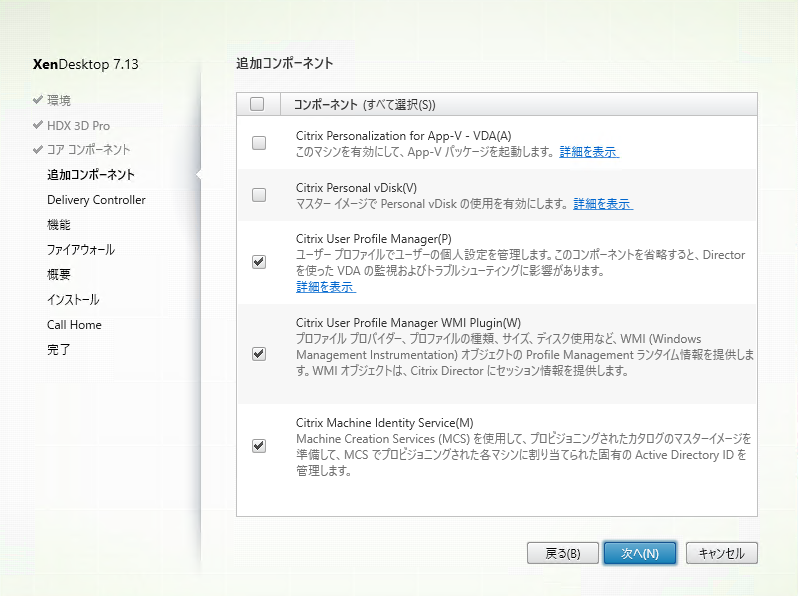Check the select-all components checkbox
Screen dimensions: 798x596
click(257, 104)
